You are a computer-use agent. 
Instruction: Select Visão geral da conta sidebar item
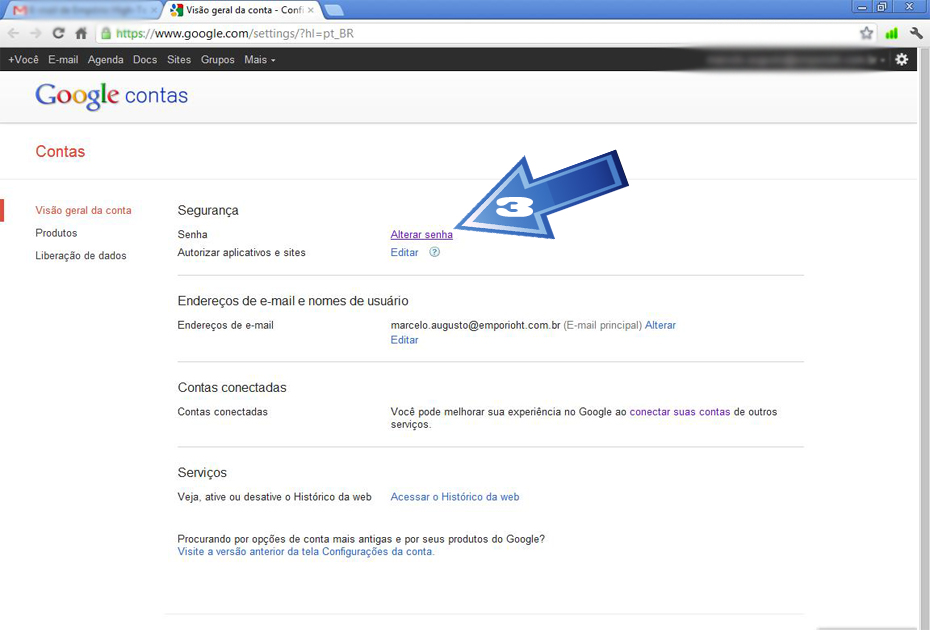[83, 210]
